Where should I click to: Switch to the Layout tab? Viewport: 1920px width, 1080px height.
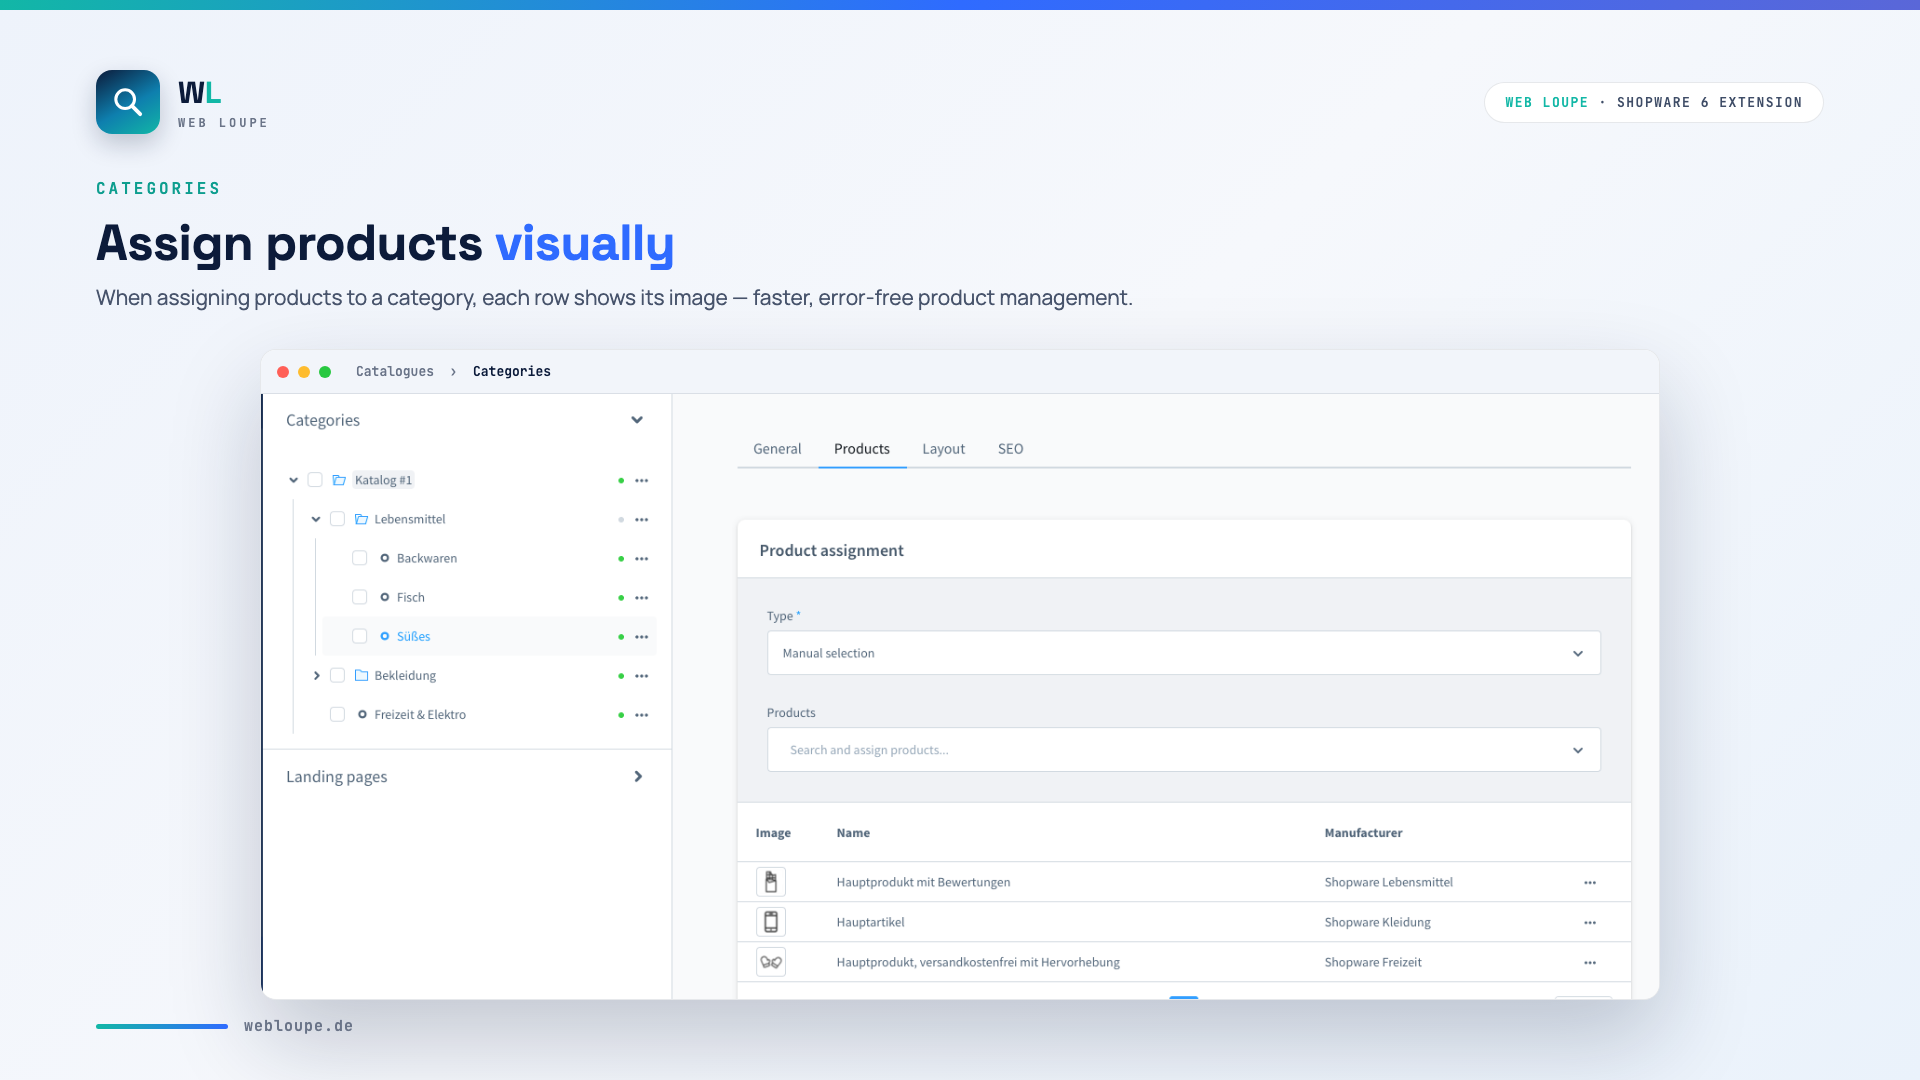[x=943, y=449]
